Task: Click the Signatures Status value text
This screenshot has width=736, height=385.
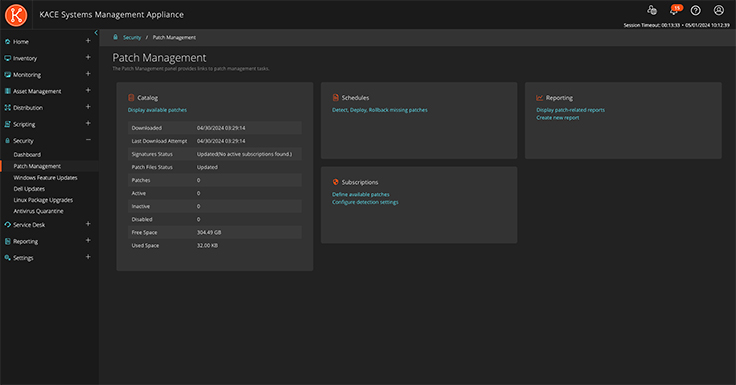Action: click(244, 154)
